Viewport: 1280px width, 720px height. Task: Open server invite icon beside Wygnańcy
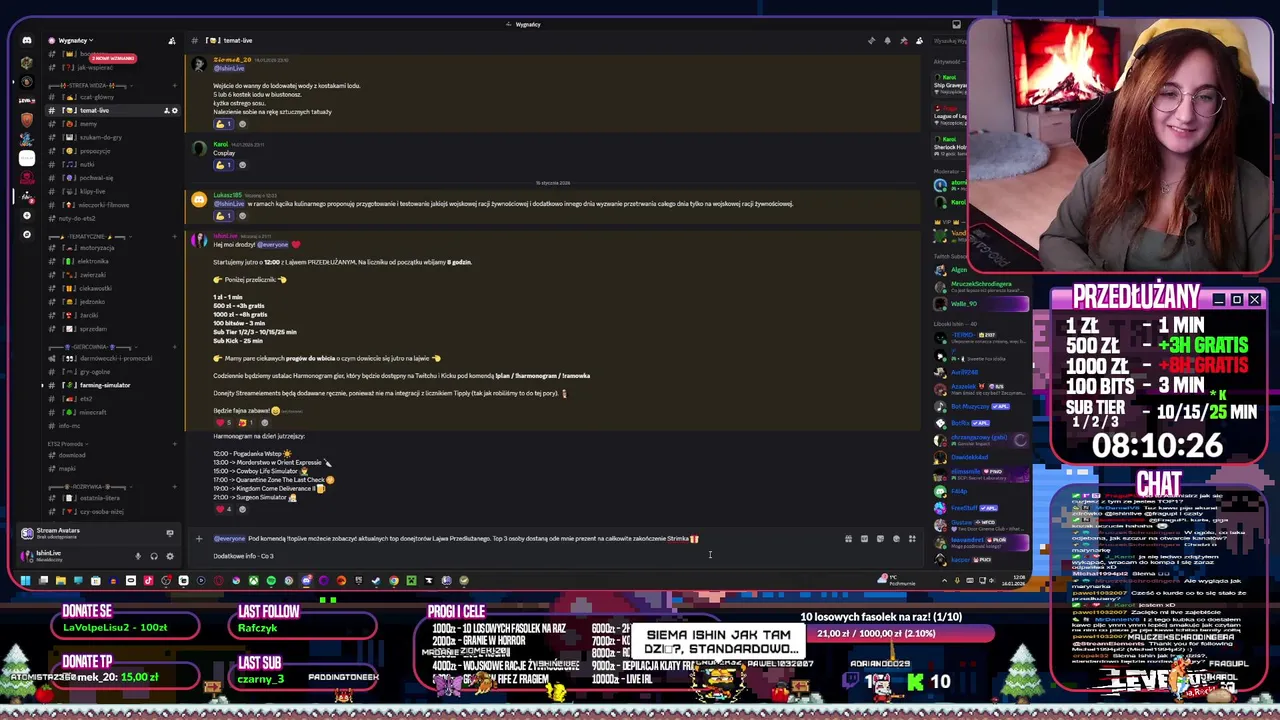click(171, 41)
